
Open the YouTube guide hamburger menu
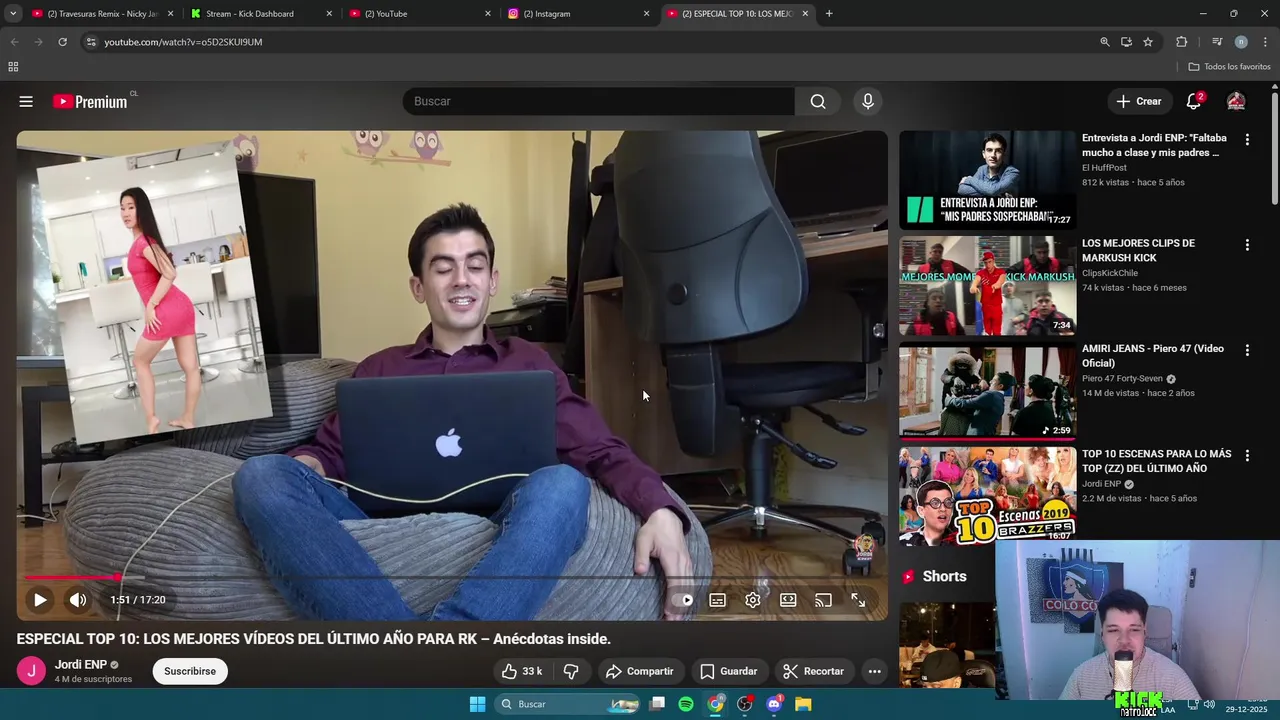(26, 101)
